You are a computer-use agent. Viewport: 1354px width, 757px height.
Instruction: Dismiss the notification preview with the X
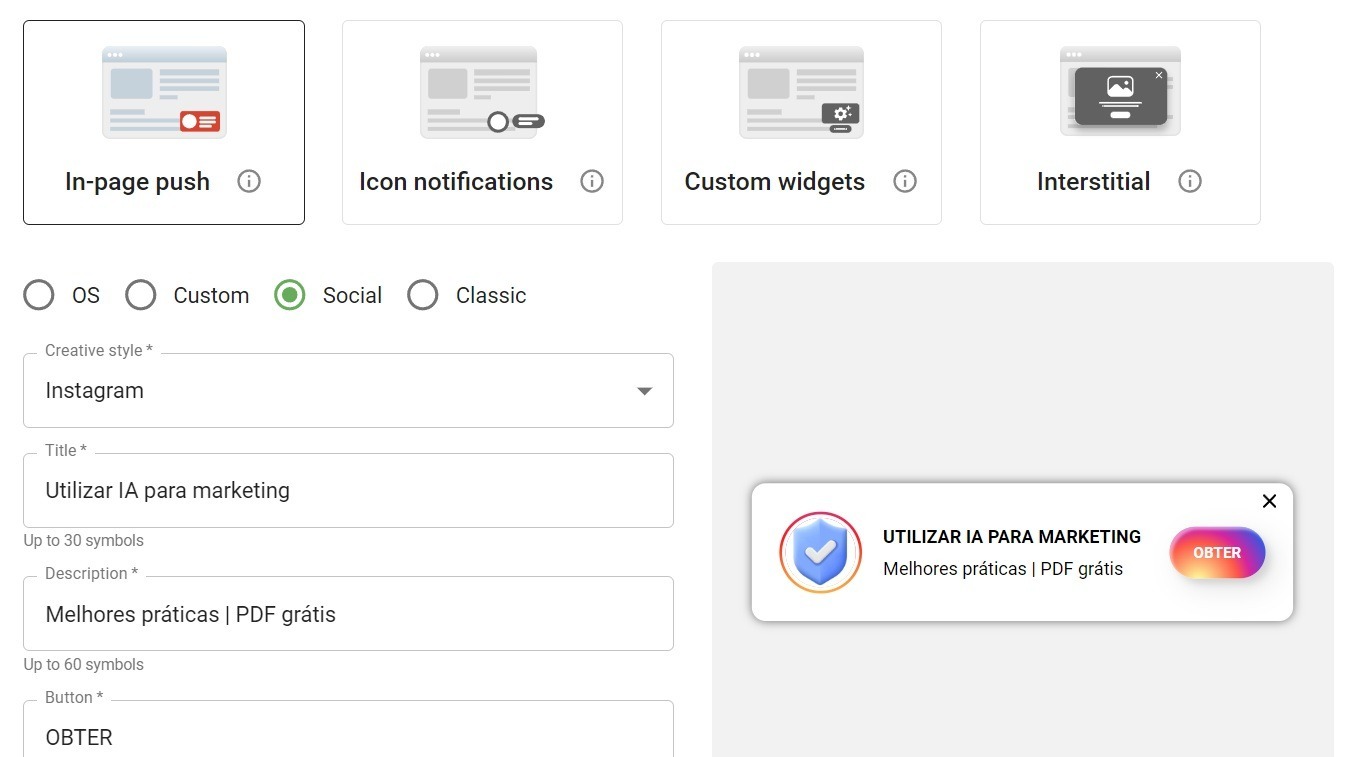point(1269,501)
